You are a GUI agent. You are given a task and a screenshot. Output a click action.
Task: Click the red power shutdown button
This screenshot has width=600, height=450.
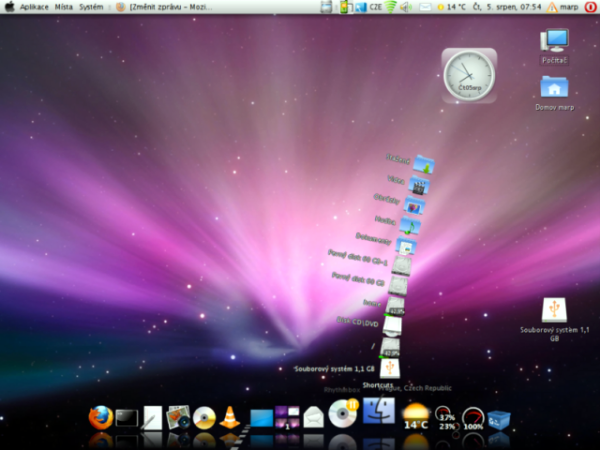pyautogui.click(x=590, y=7)
